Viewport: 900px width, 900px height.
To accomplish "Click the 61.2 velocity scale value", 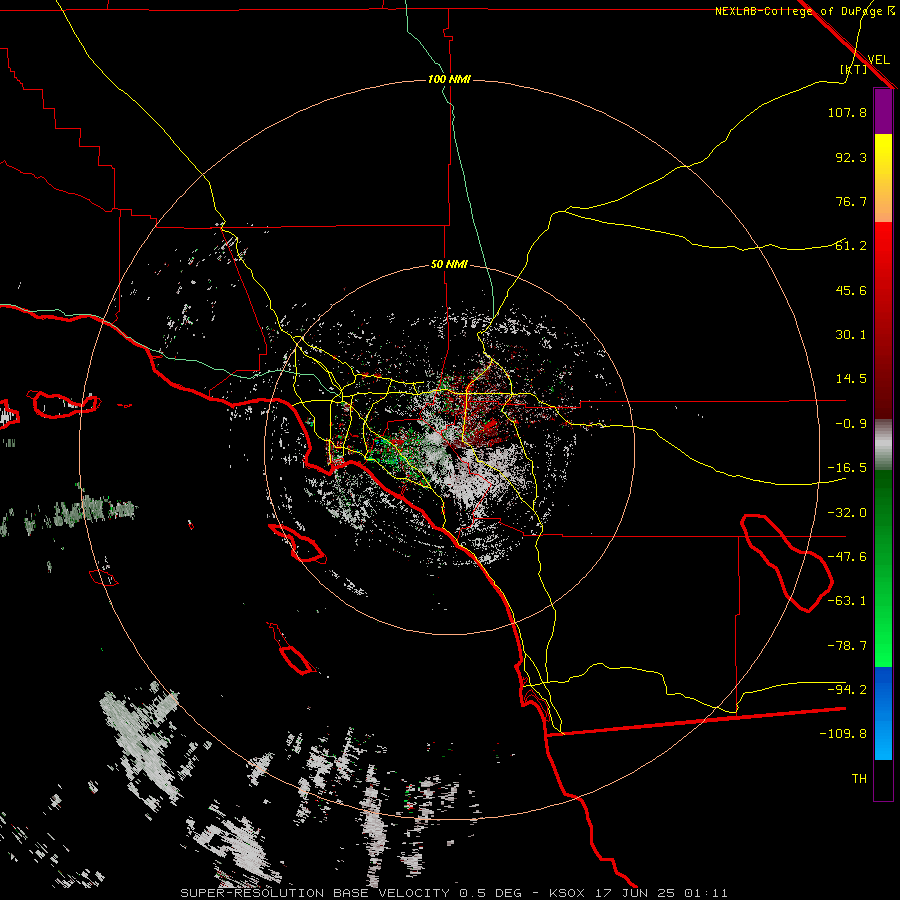I will tap(851, 246).
